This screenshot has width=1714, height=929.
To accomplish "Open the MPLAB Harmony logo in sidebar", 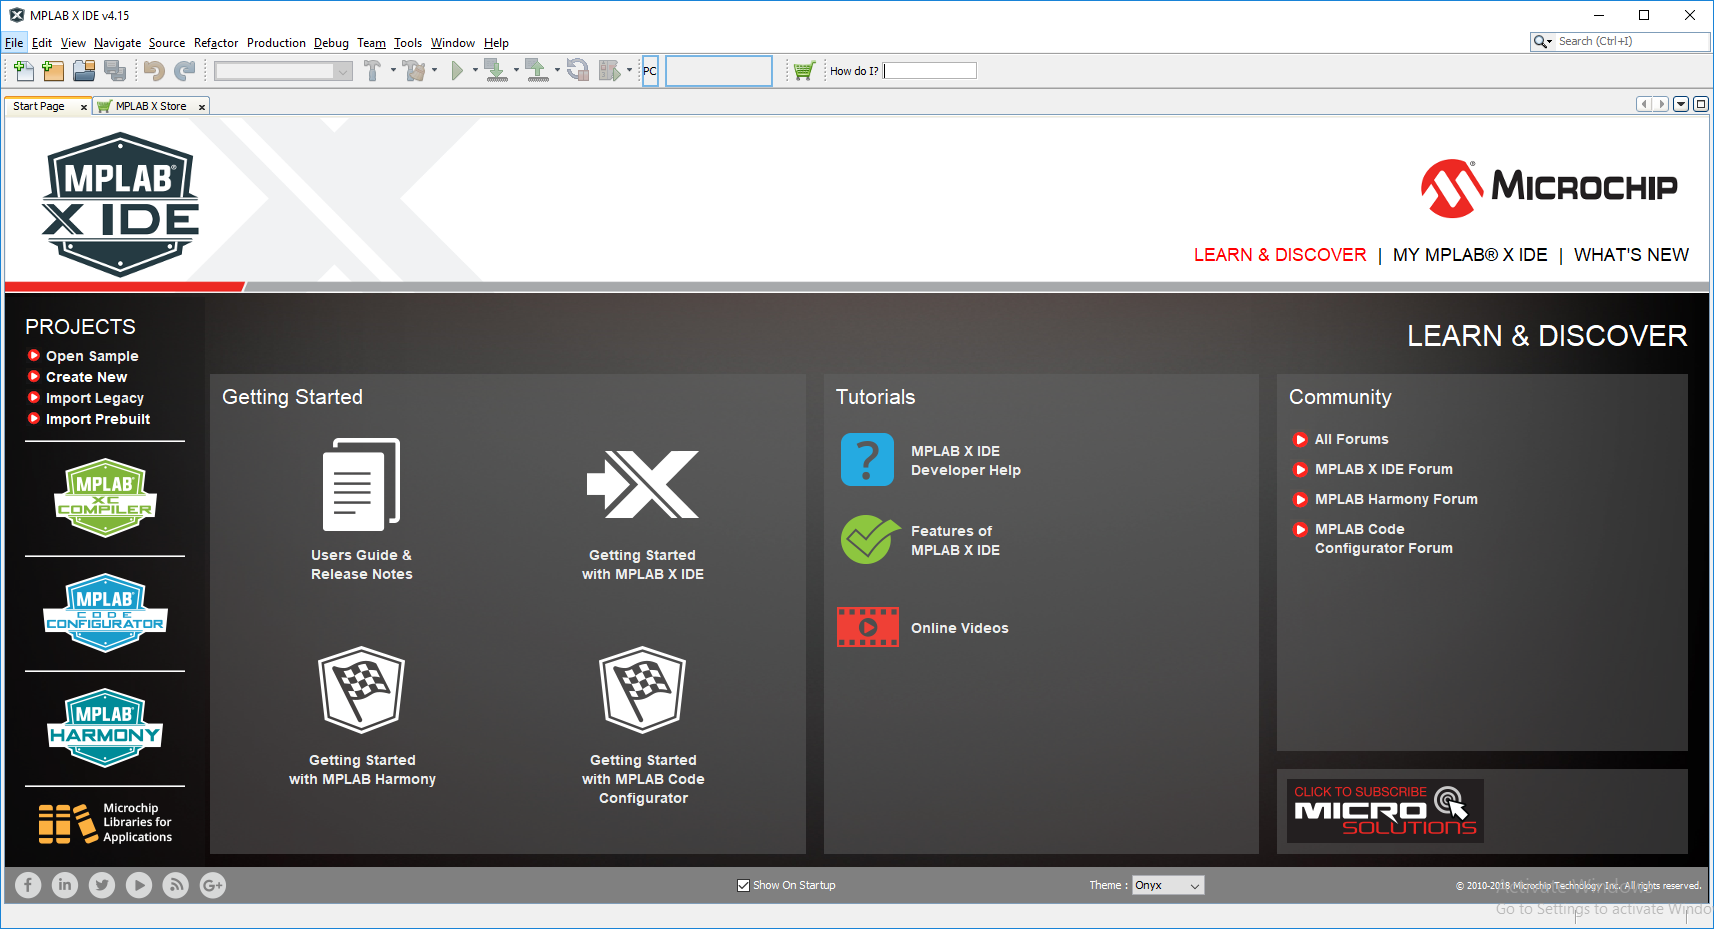I will tap(105, 728).
